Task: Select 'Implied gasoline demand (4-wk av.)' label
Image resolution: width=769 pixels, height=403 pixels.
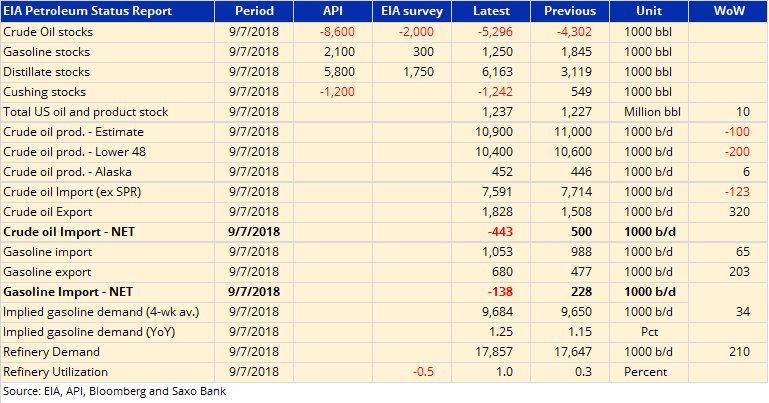Action: [101, 312]
